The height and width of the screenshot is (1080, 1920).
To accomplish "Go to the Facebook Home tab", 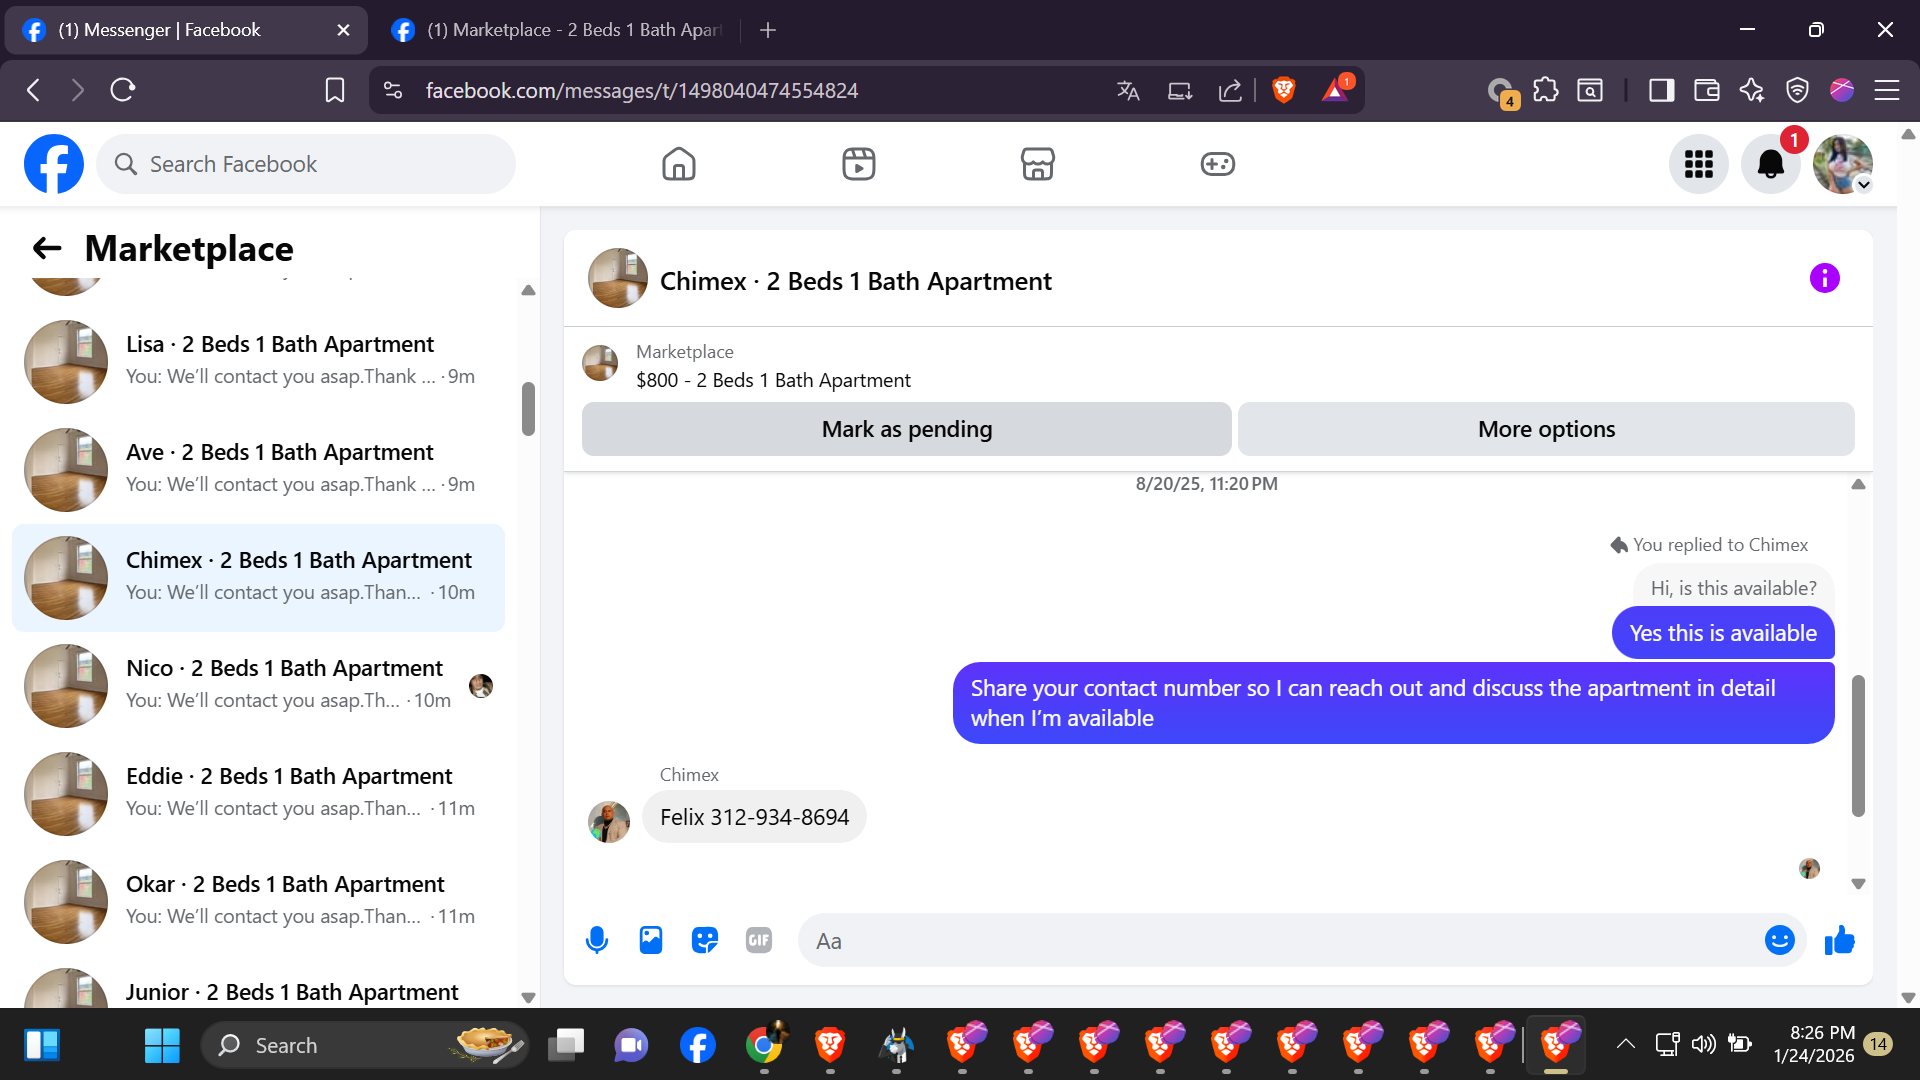I will [x=678, y=164].
